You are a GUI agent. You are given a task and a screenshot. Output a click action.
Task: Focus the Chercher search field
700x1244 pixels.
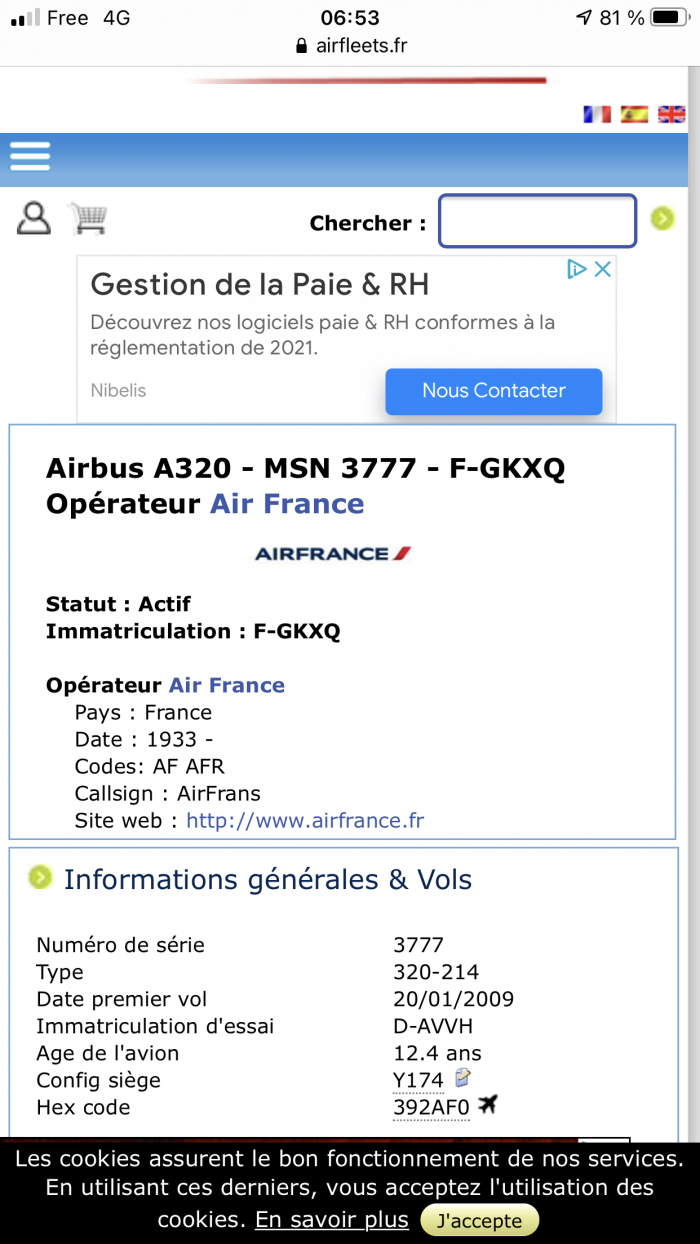[x=537, y=220]
